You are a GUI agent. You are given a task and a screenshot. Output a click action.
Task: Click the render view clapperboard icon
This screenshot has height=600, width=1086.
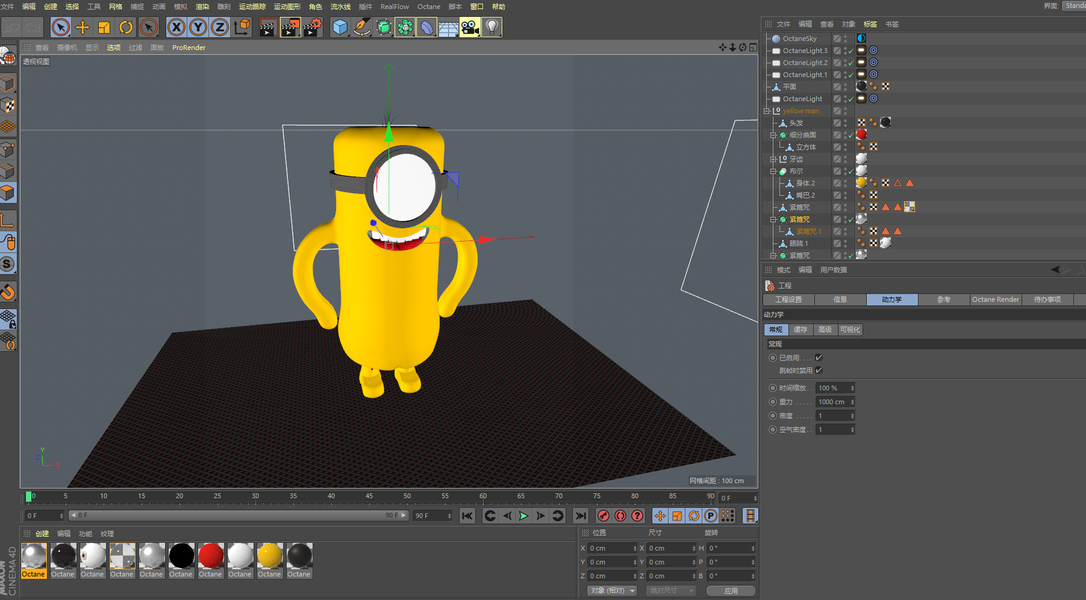tap(267, 28)
